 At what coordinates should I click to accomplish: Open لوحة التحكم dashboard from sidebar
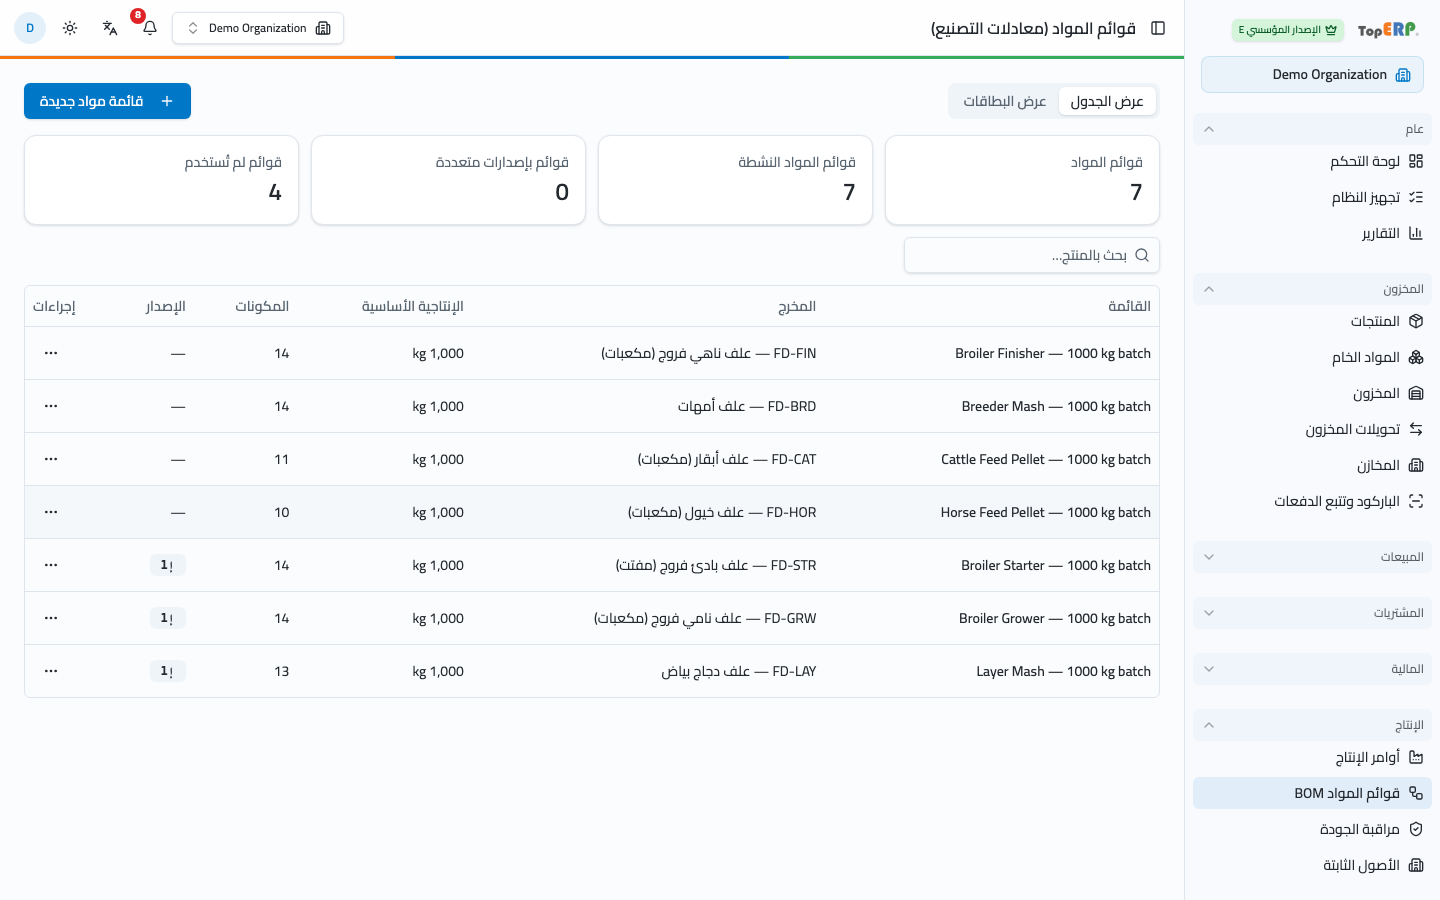pos(1312,161)
